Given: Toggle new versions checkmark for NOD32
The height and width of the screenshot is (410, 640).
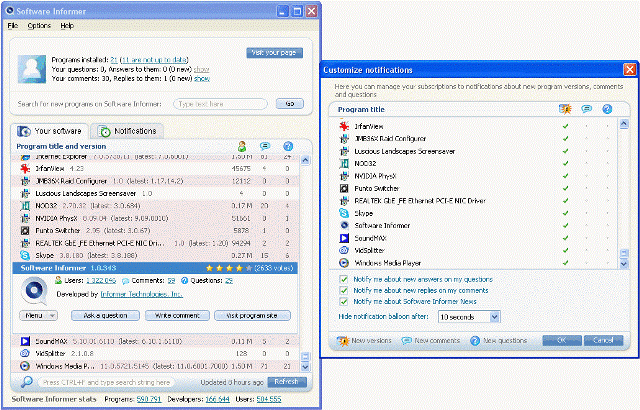Looking at the screenshot, I should [x=565, y=164].
